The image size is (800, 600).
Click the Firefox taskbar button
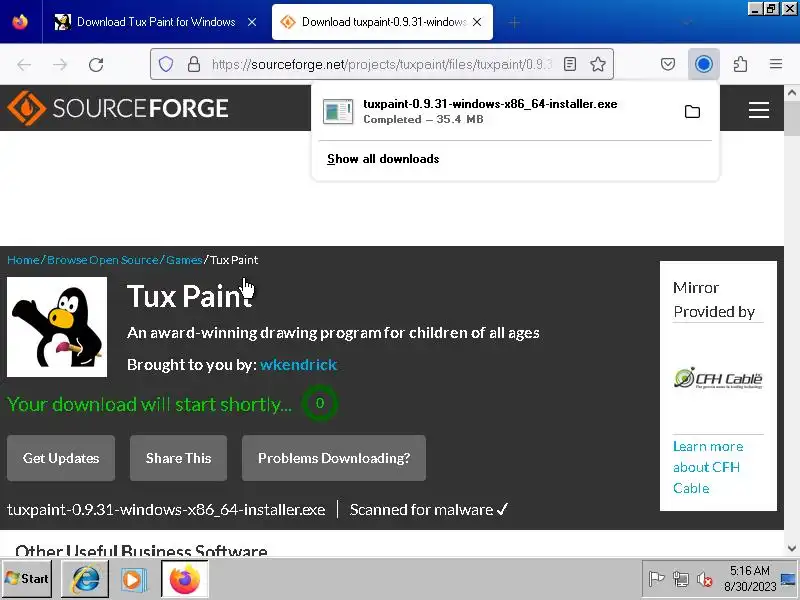(185, 579)
